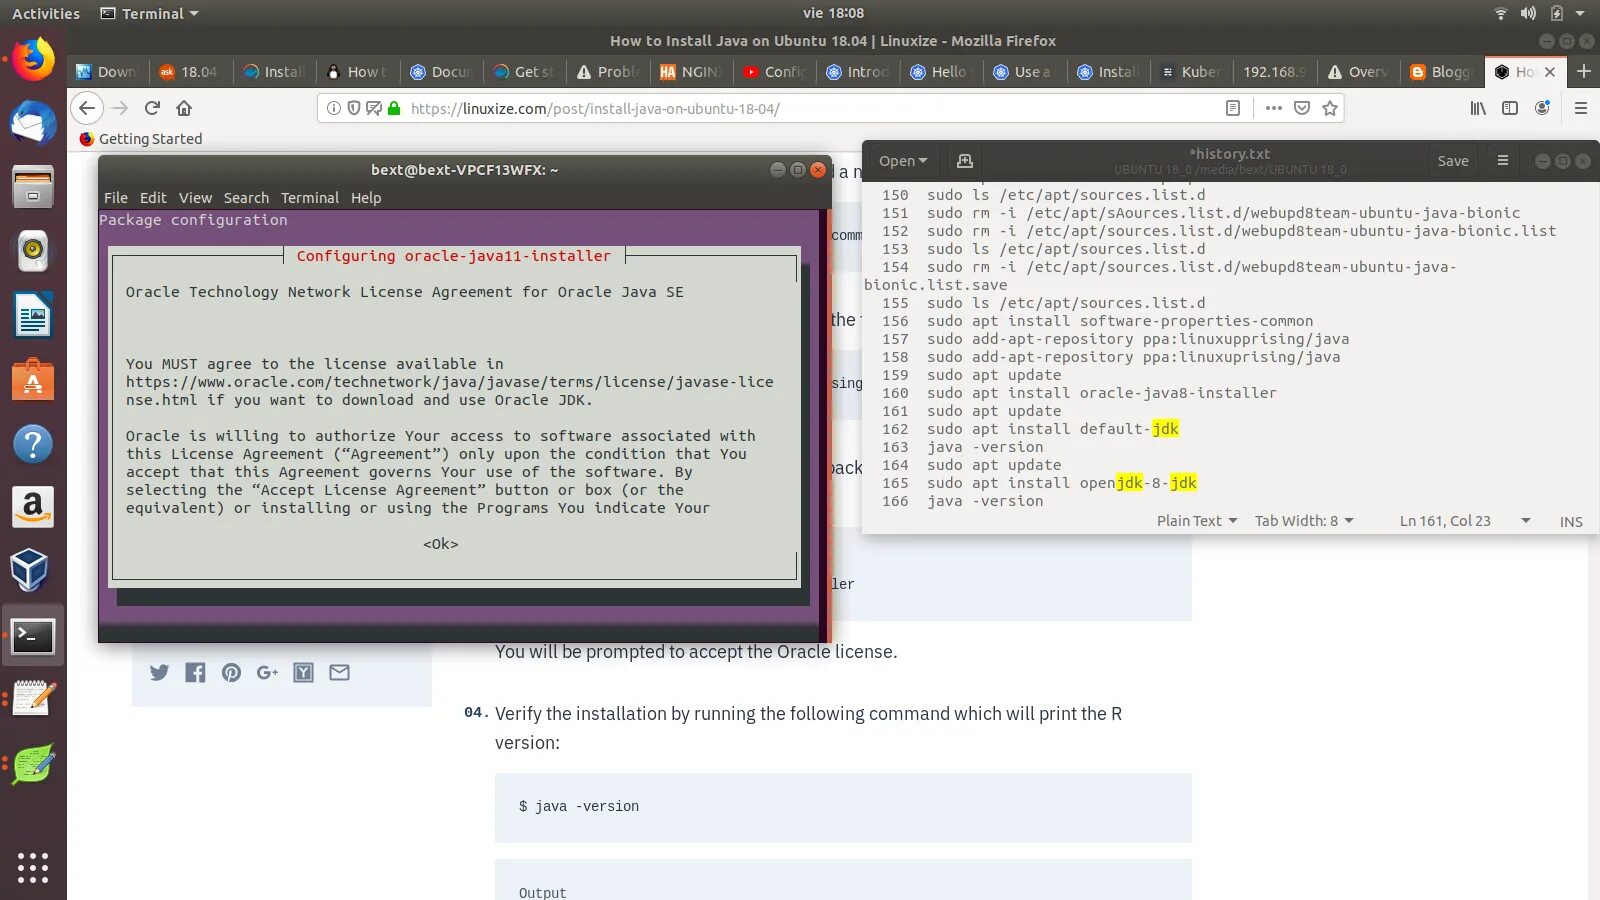Toggle INS overwrite mode indicator
Viewport: 1600px width, 900px height.
(x=1571, y=521)
